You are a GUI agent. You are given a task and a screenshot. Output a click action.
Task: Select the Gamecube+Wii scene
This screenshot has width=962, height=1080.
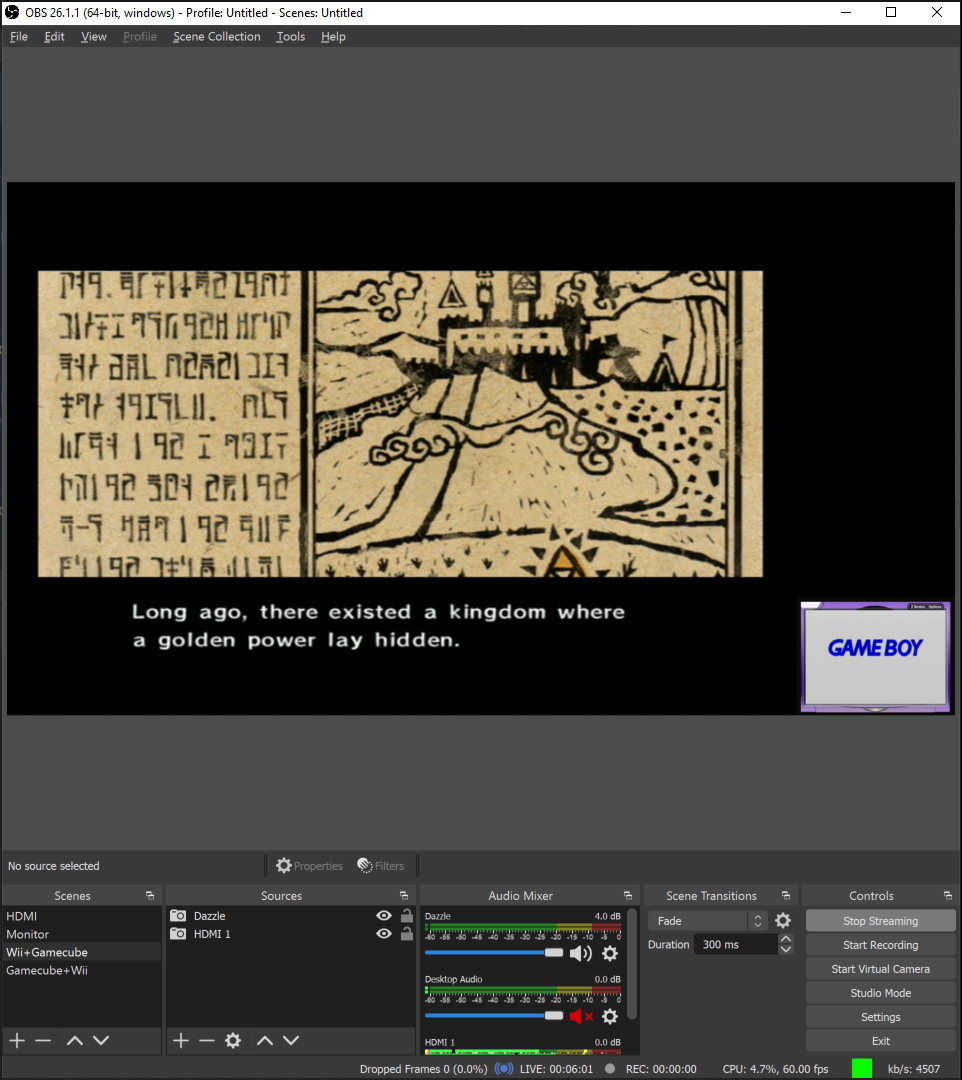(81, 970)
